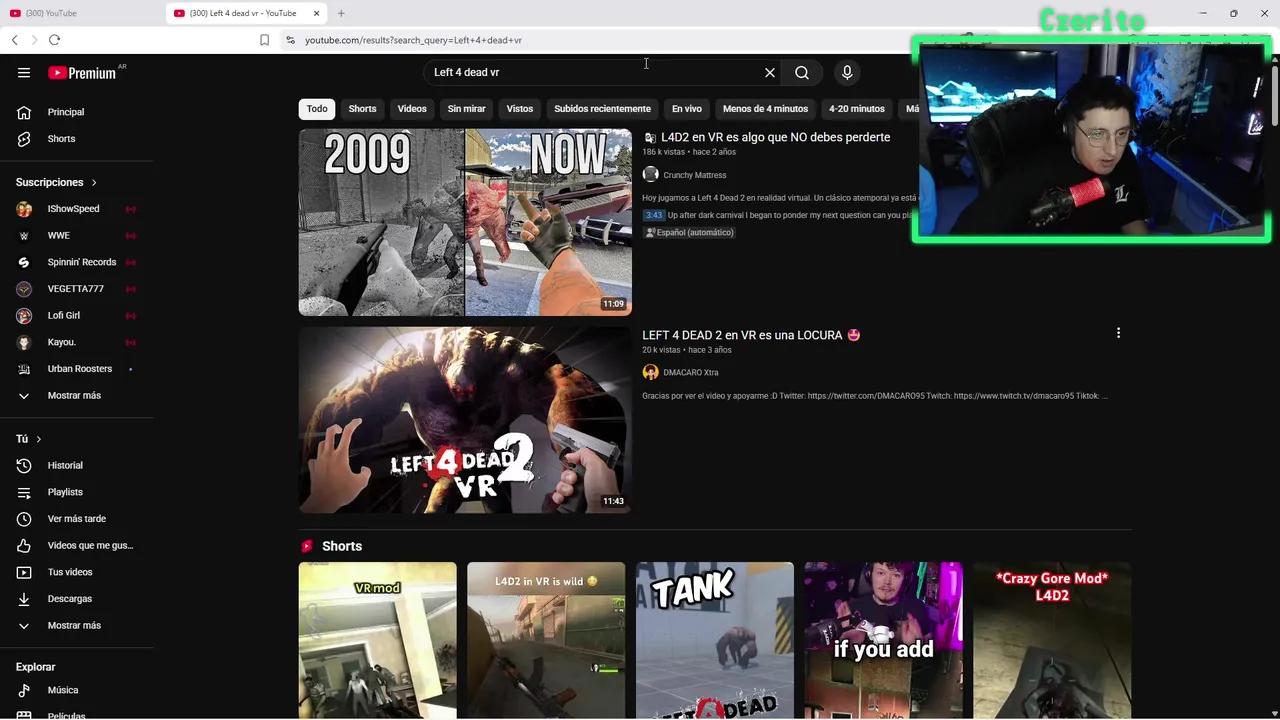Reload the page in the browser

54,40
